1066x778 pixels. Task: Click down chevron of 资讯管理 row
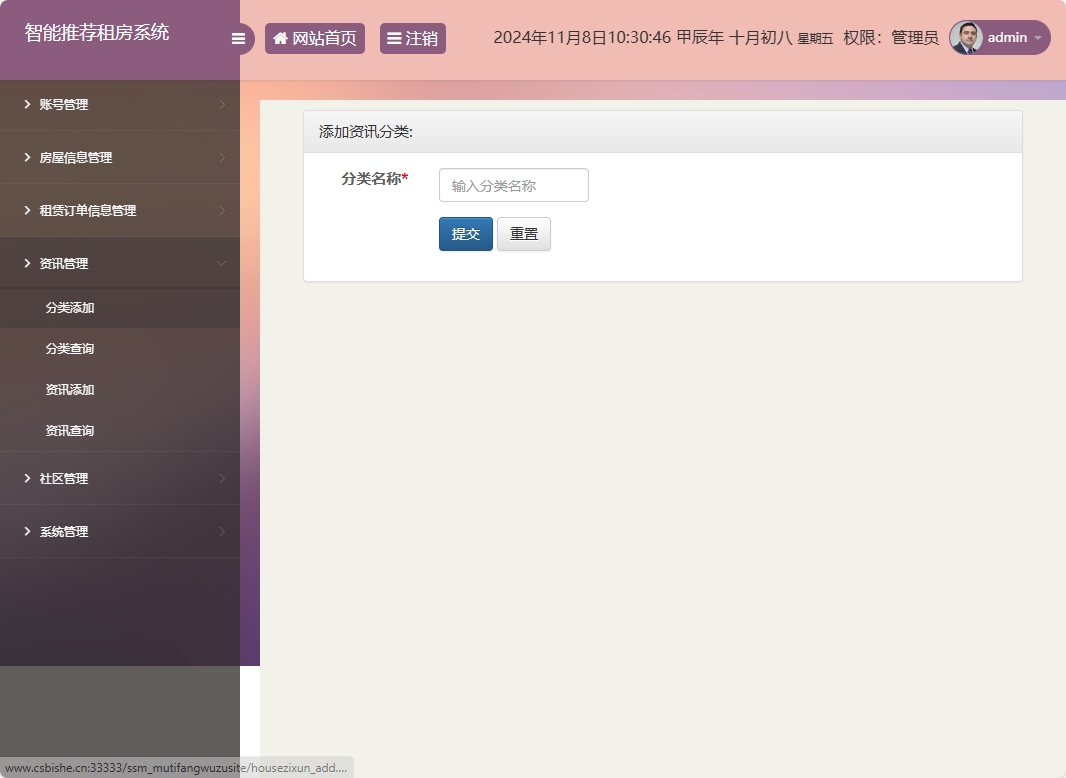tap(222, 263)
